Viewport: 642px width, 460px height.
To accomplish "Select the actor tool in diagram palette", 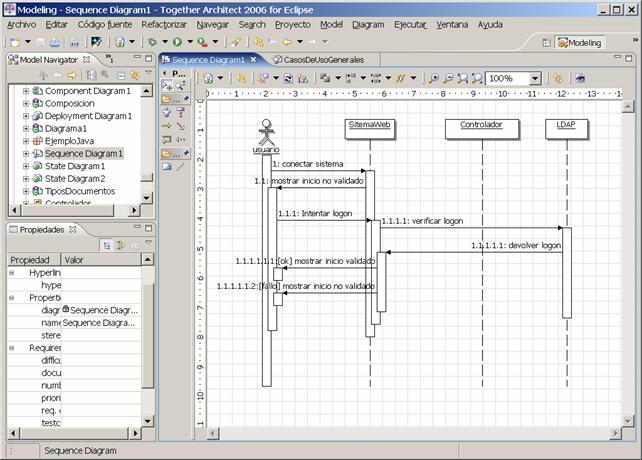I will (167, 113).
